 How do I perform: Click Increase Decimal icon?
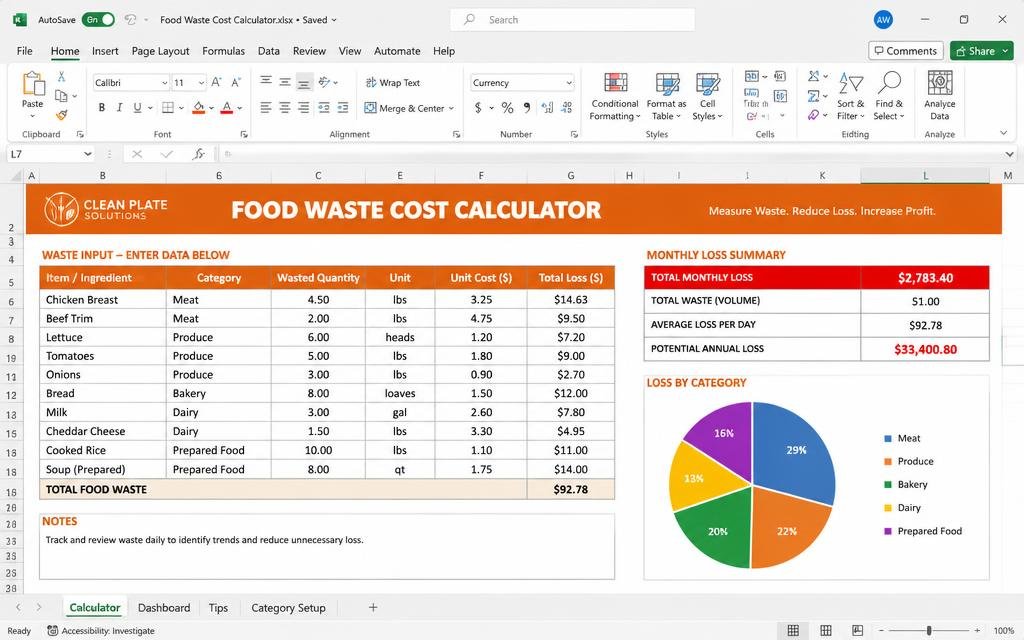pyautogui.click(x=547, y=108)
